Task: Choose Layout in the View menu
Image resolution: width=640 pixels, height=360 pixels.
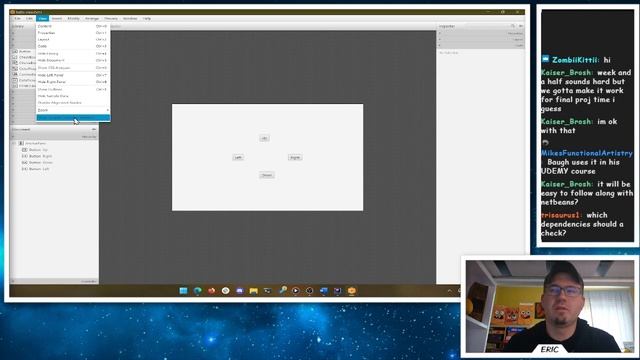Action: click(x=73, y=40)
